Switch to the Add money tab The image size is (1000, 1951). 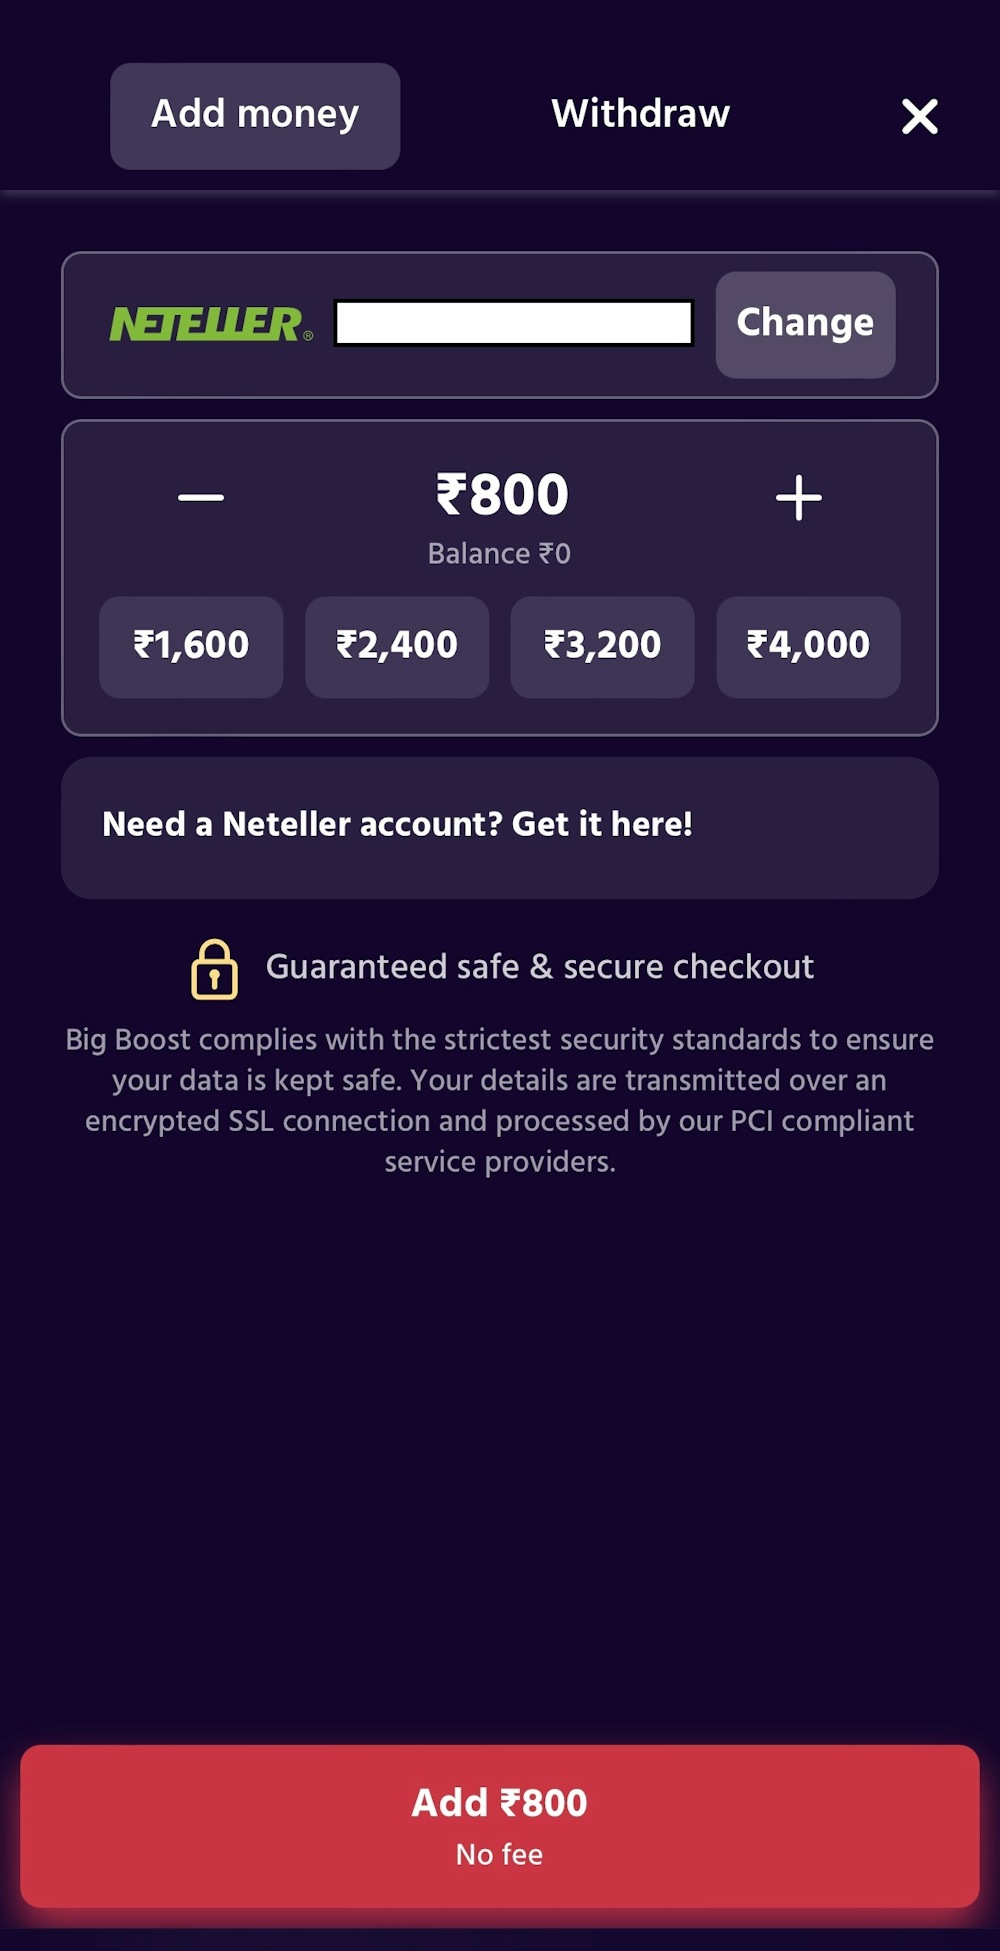coord(254,114)
